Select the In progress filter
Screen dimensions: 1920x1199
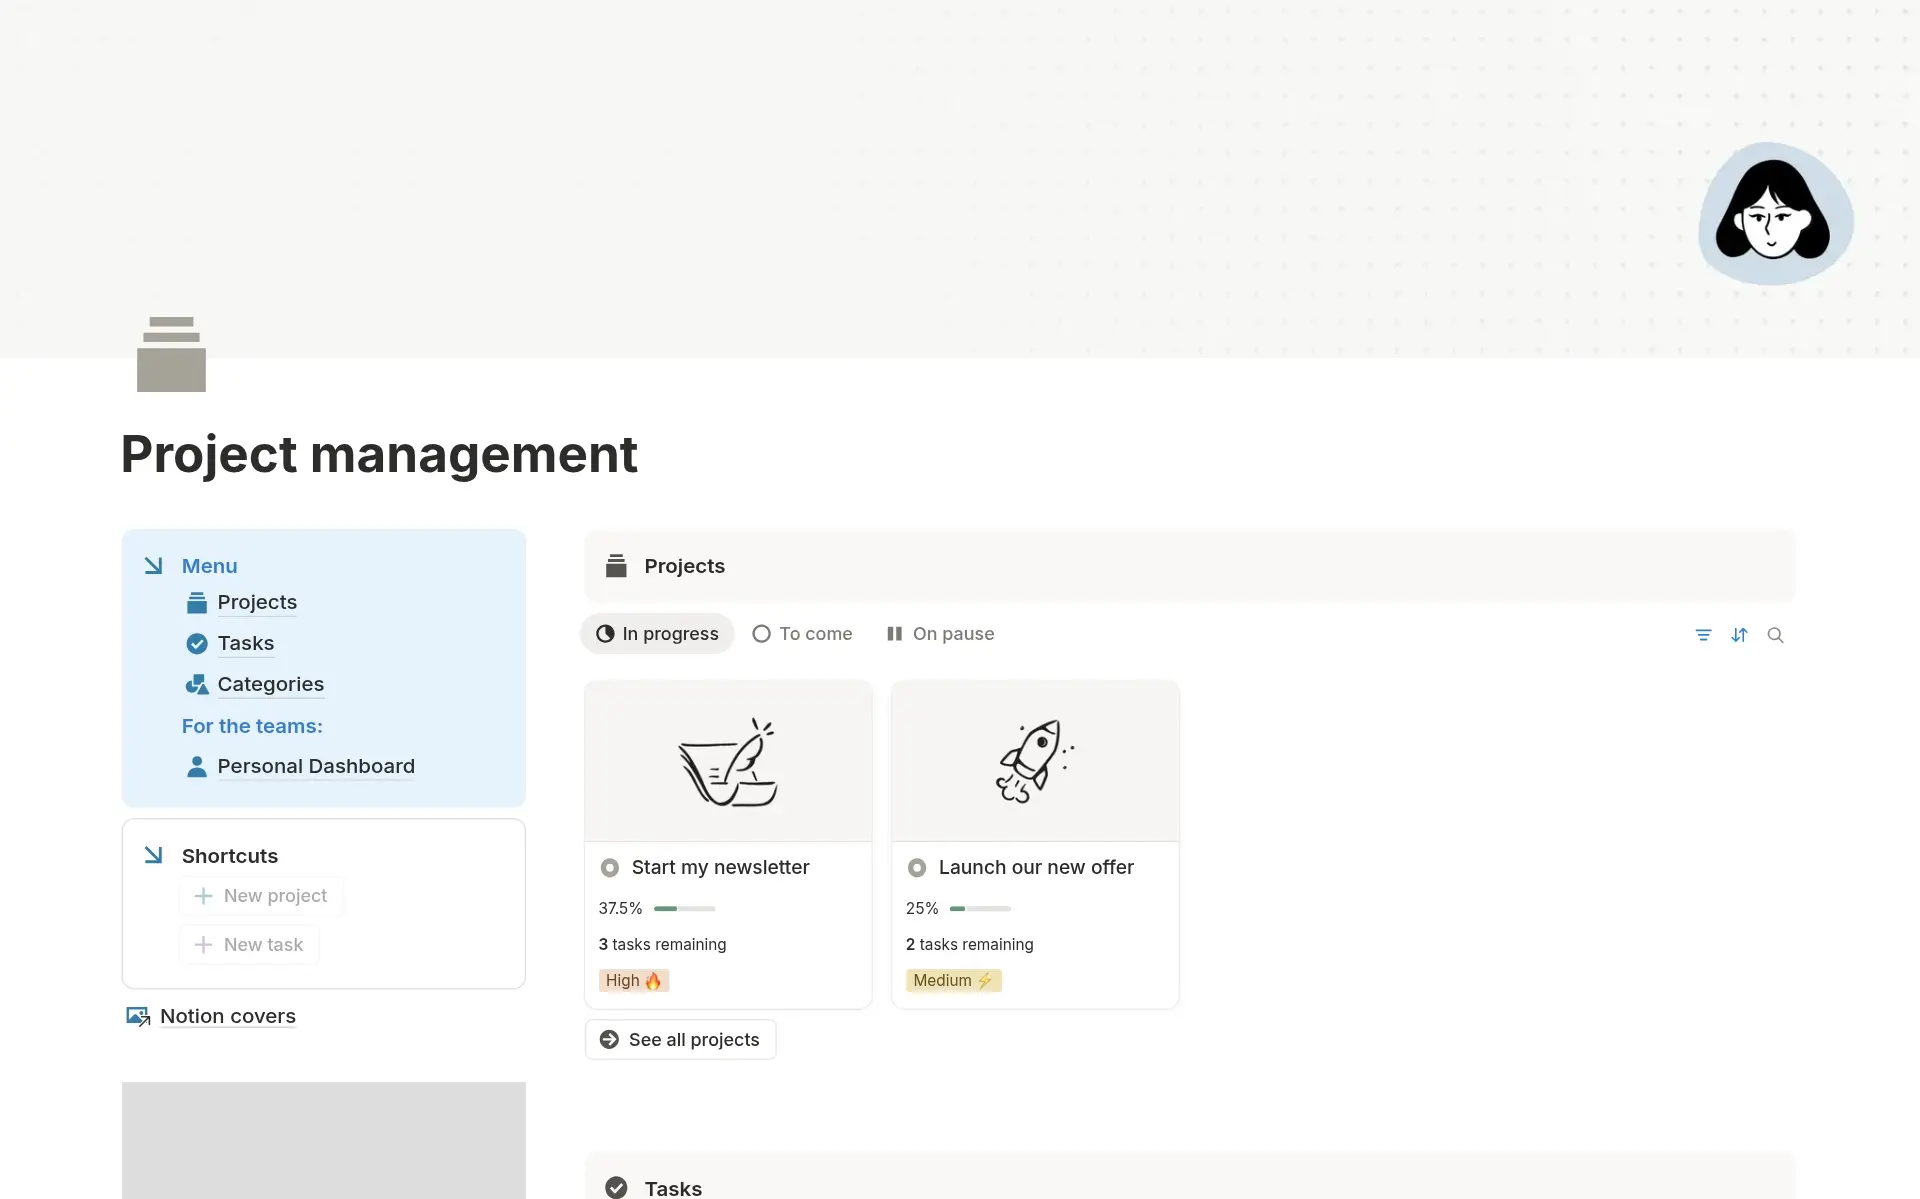(656, 633)
